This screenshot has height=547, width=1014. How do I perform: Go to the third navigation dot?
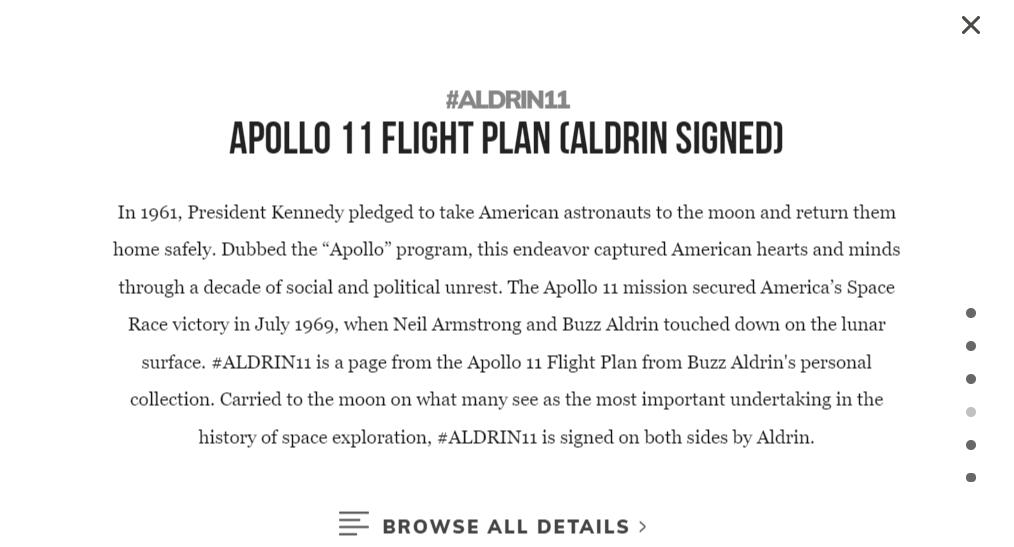(970, 379)
